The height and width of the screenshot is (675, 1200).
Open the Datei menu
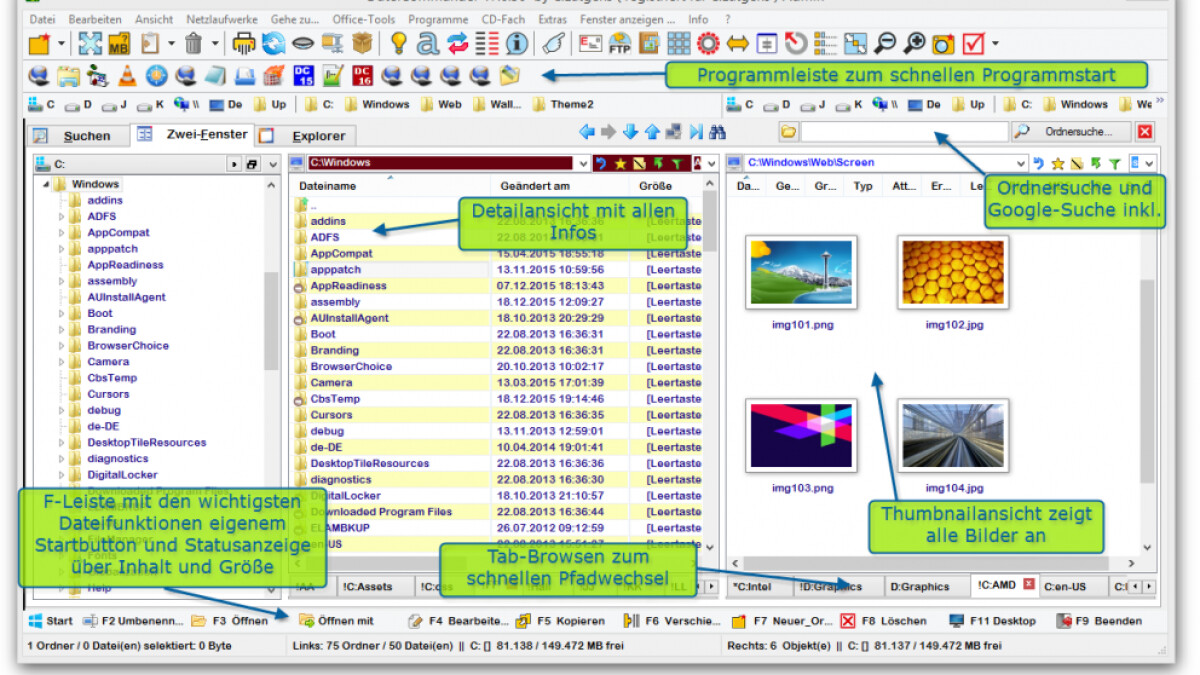click(43, 19)
